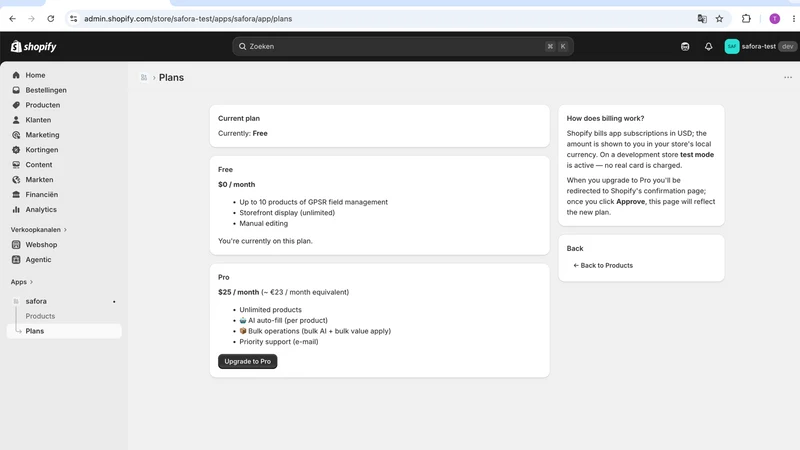The height and width of the screenshot is (450, 800).
Task: Open the Chrome profile avatar
Action: [x=774, y=19]
